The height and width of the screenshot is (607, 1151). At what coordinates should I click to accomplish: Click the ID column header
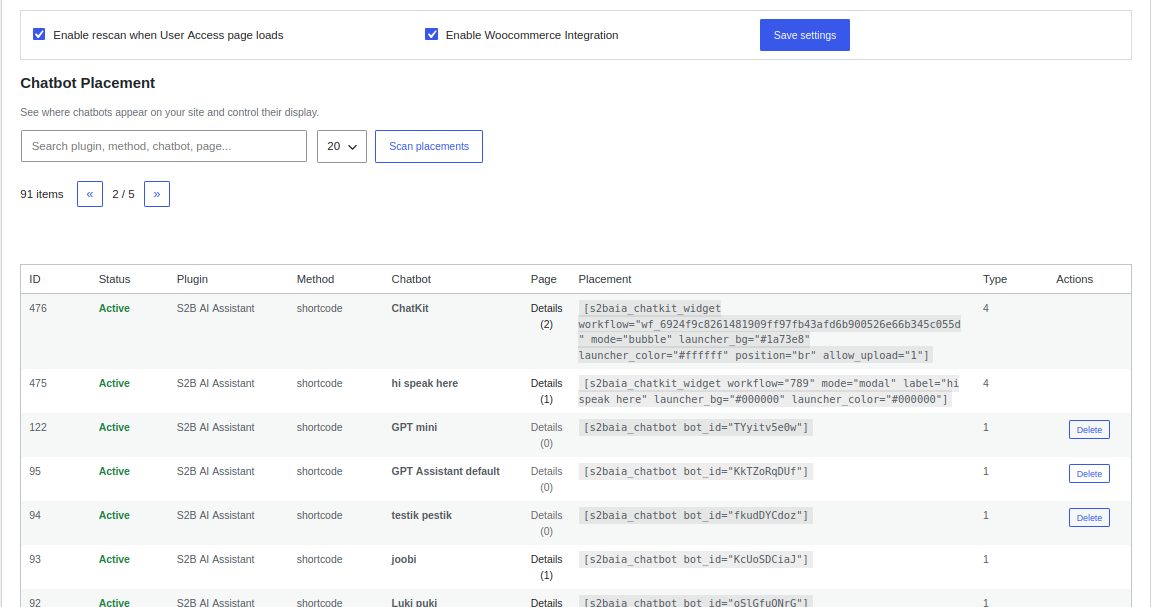[35, 279]
